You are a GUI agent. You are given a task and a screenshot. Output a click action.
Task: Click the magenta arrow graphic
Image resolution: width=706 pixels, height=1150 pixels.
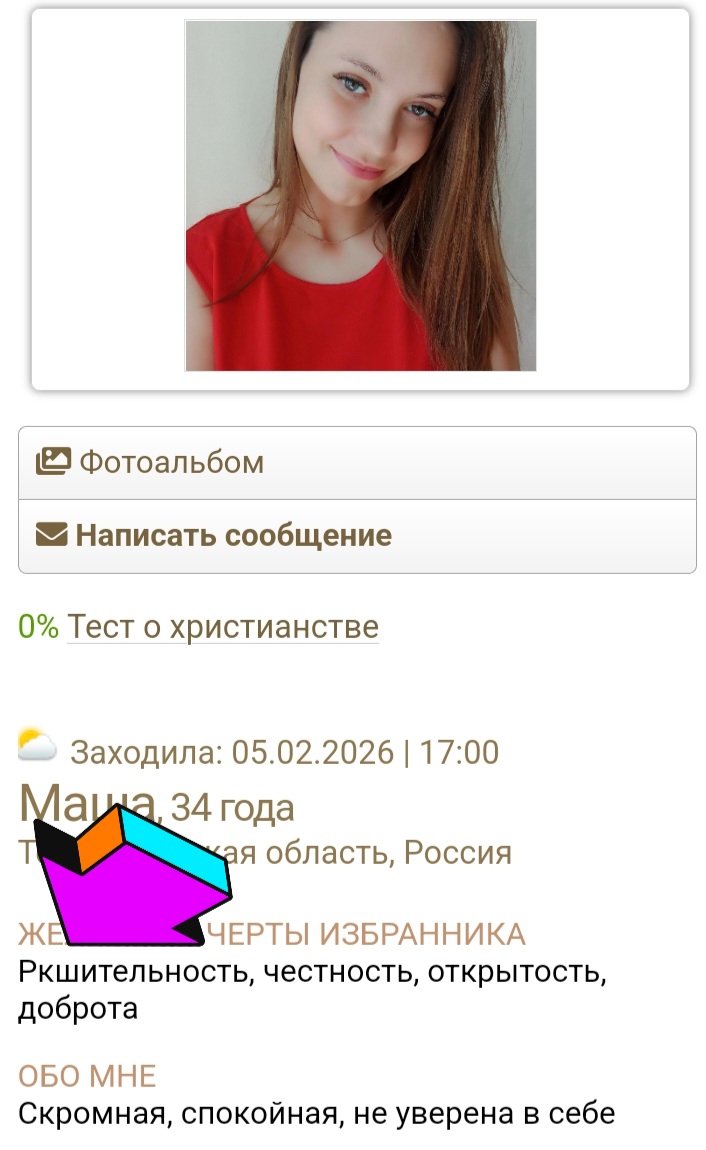coord(133,874)
